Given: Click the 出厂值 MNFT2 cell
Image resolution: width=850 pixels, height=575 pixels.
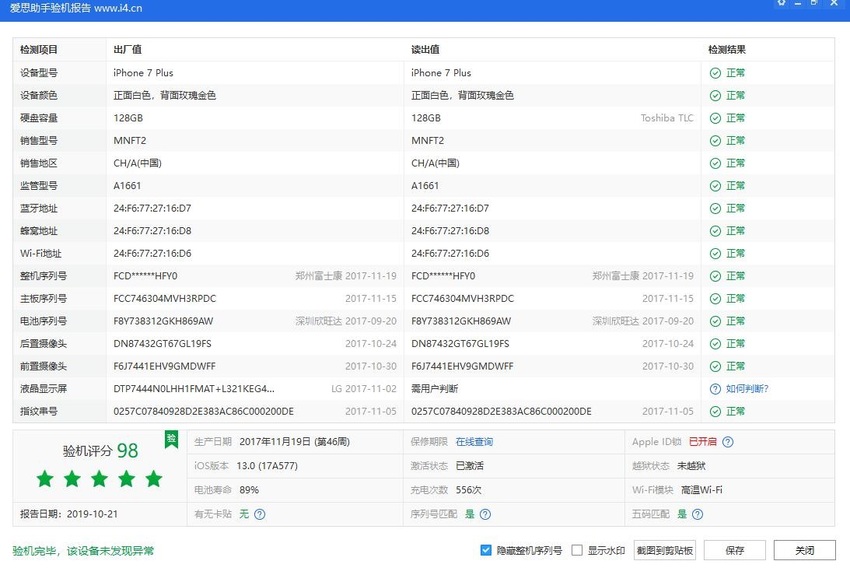Looking at the screenshot, I should point(130,141).
